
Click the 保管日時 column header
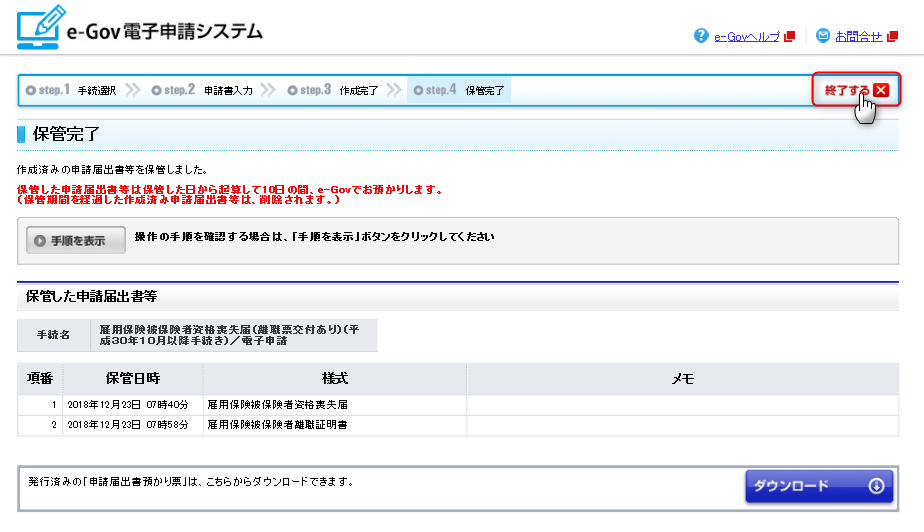coord(133,379)
